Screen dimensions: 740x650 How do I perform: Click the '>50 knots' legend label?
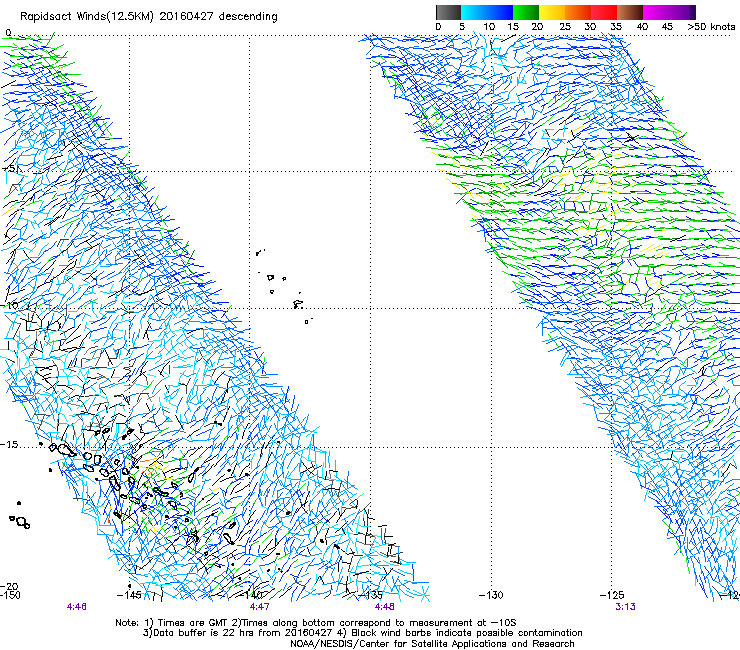pos(711,26)
